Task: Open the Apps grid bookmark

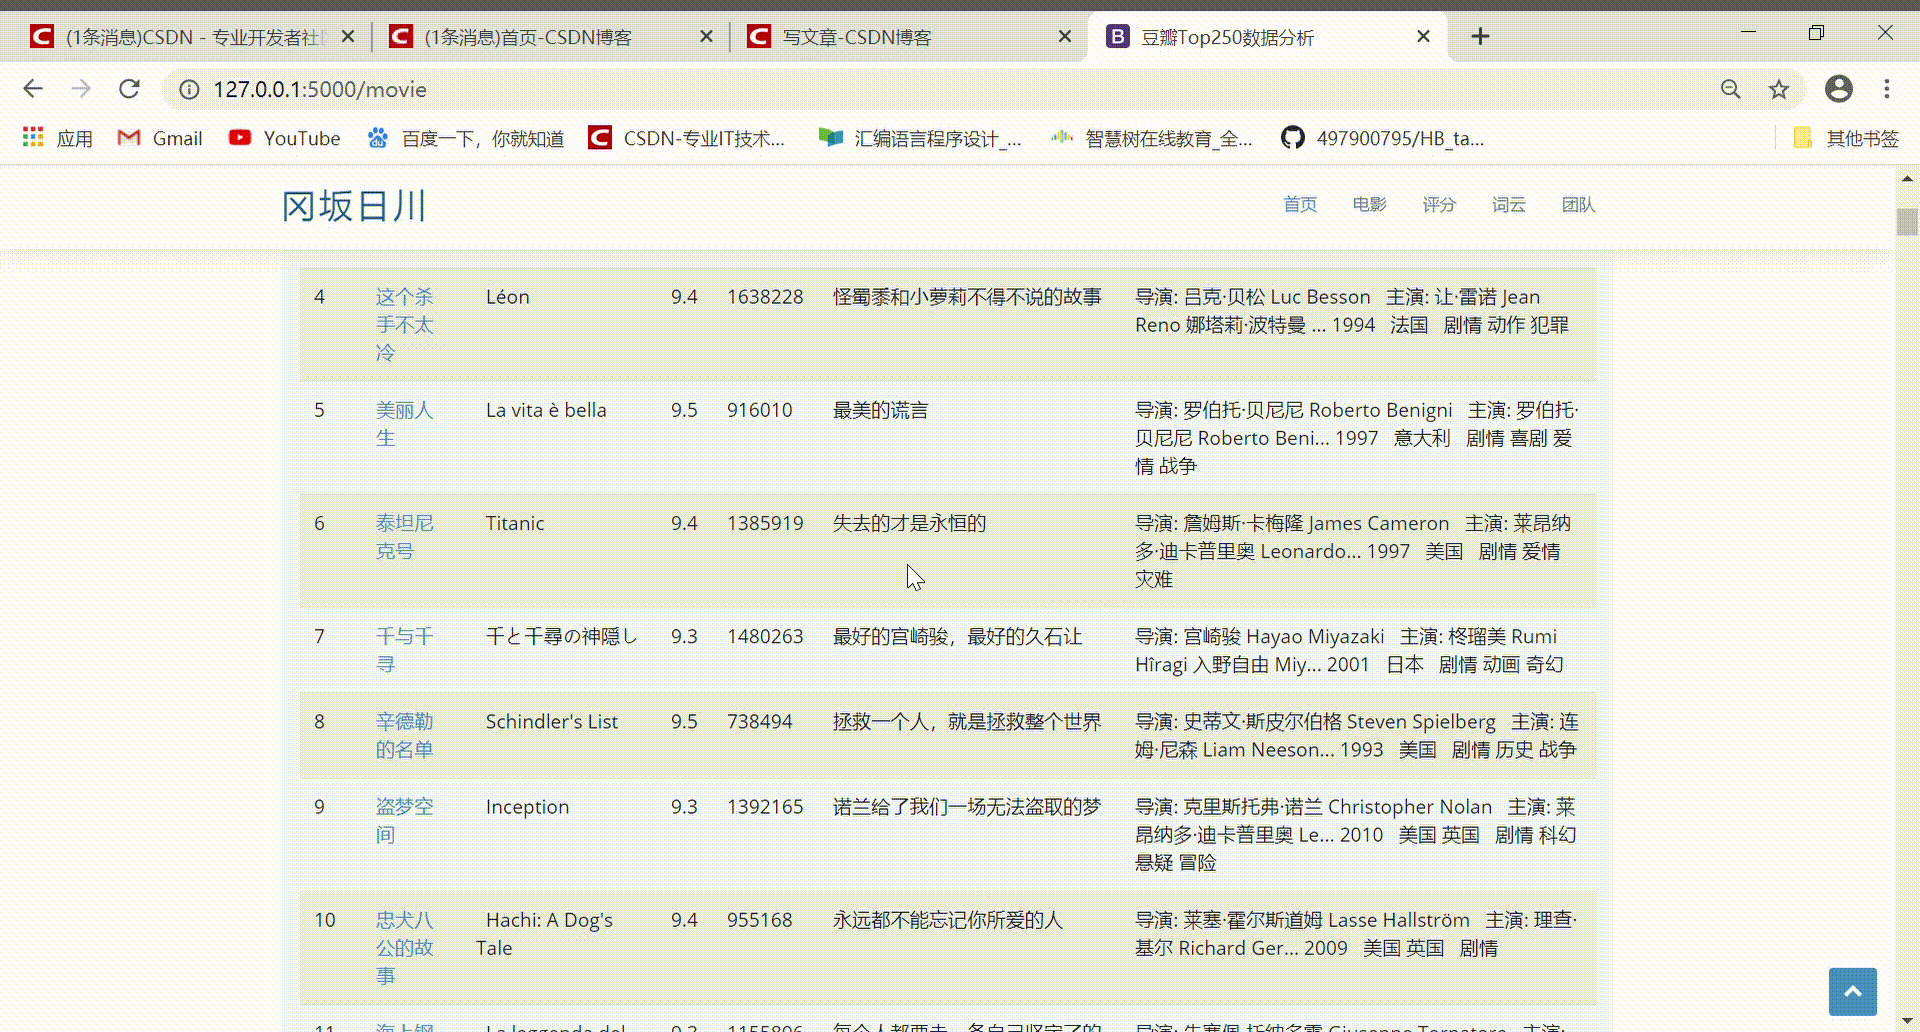Action: [58, 138]
